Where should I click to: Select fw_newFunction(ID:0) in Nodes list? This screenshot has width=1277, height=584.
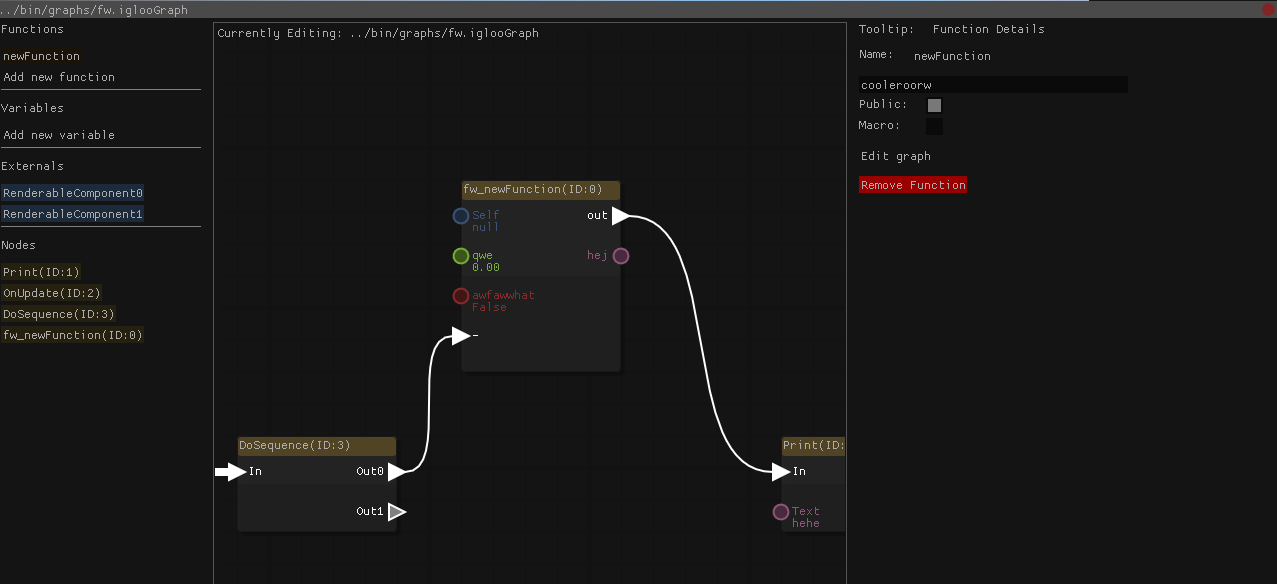coord(73,335)
